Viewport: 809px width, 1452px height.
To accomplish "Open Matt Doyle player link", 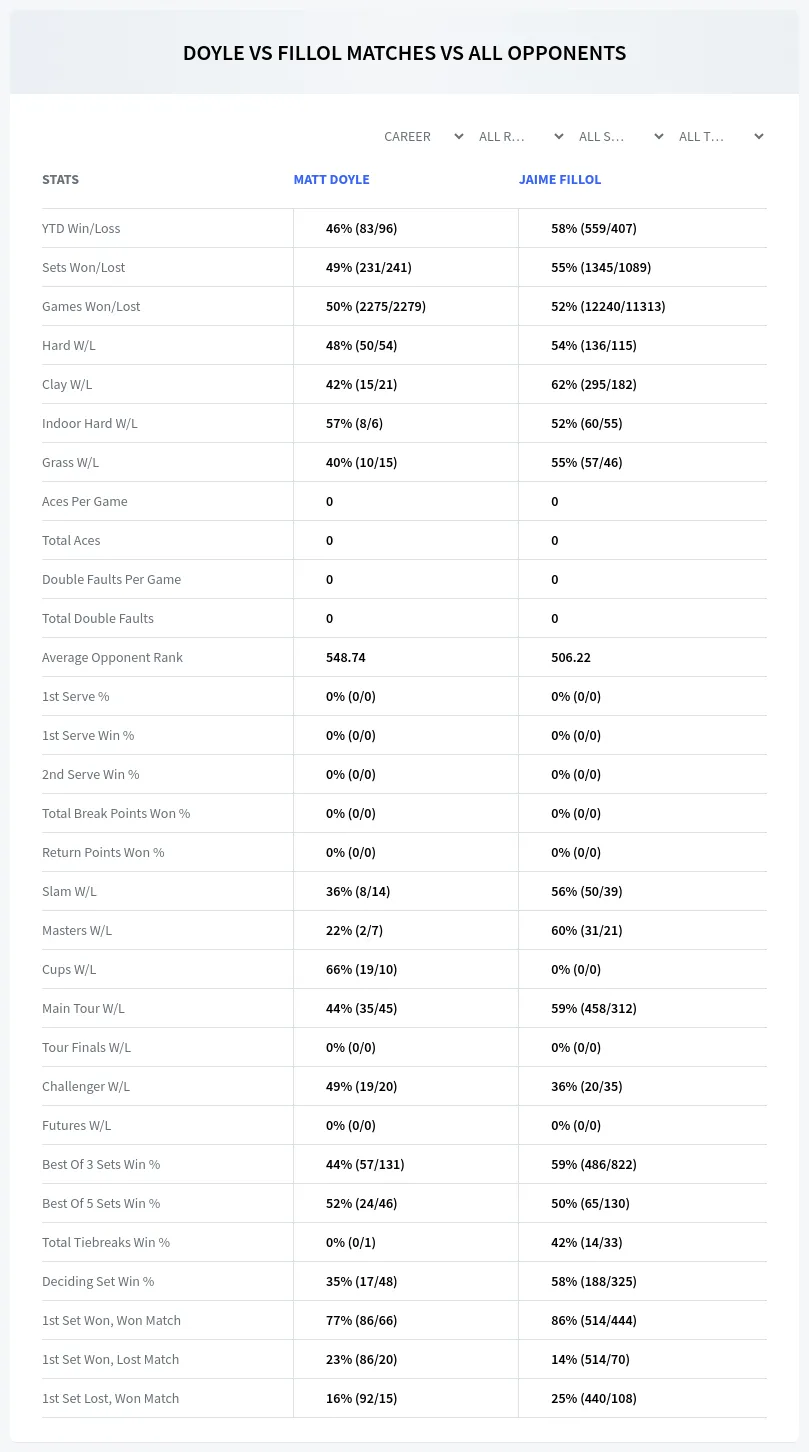I will [x=331, y=180].
